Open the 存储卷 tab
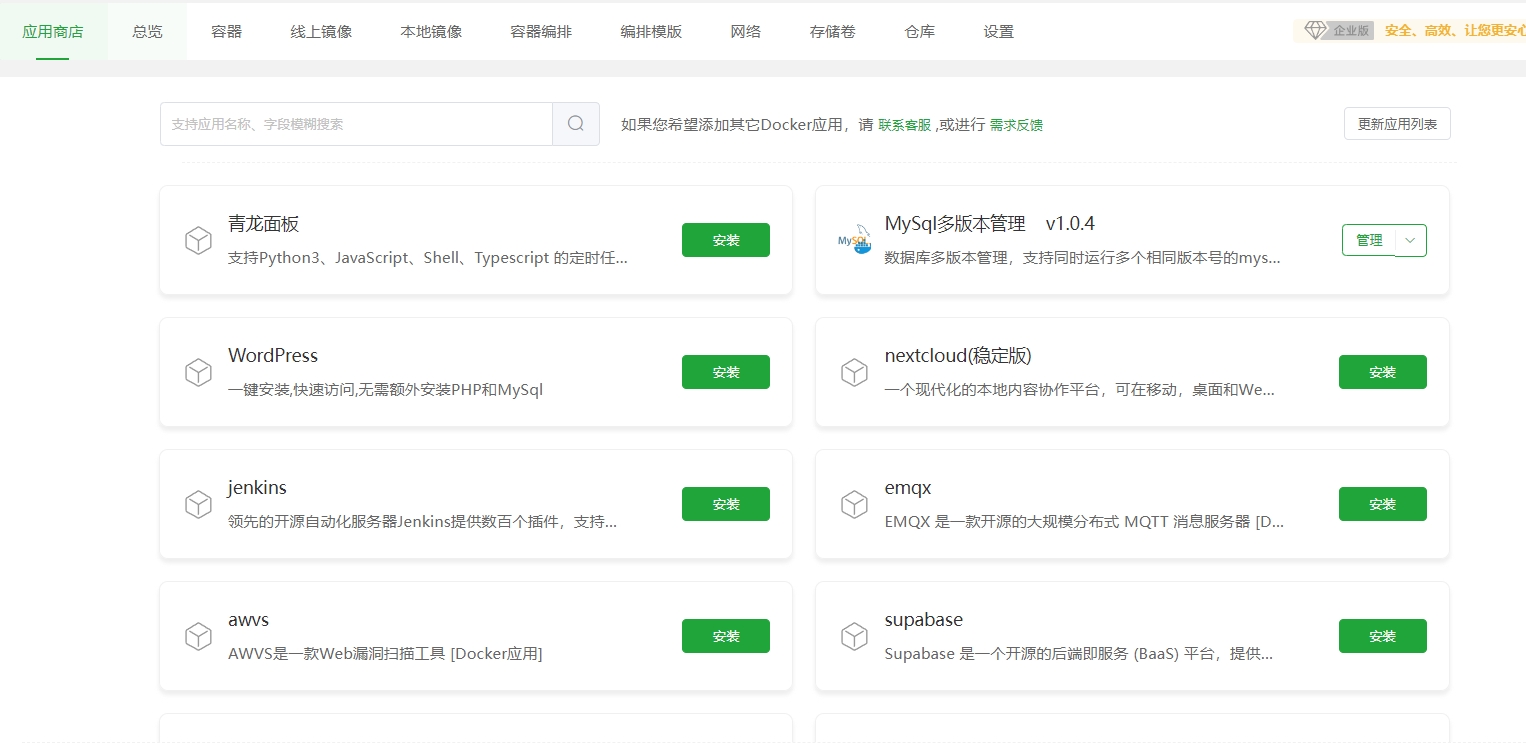The width and height of the screenshot is (1526, 743). pyautogui.click(x=833, y=31)
